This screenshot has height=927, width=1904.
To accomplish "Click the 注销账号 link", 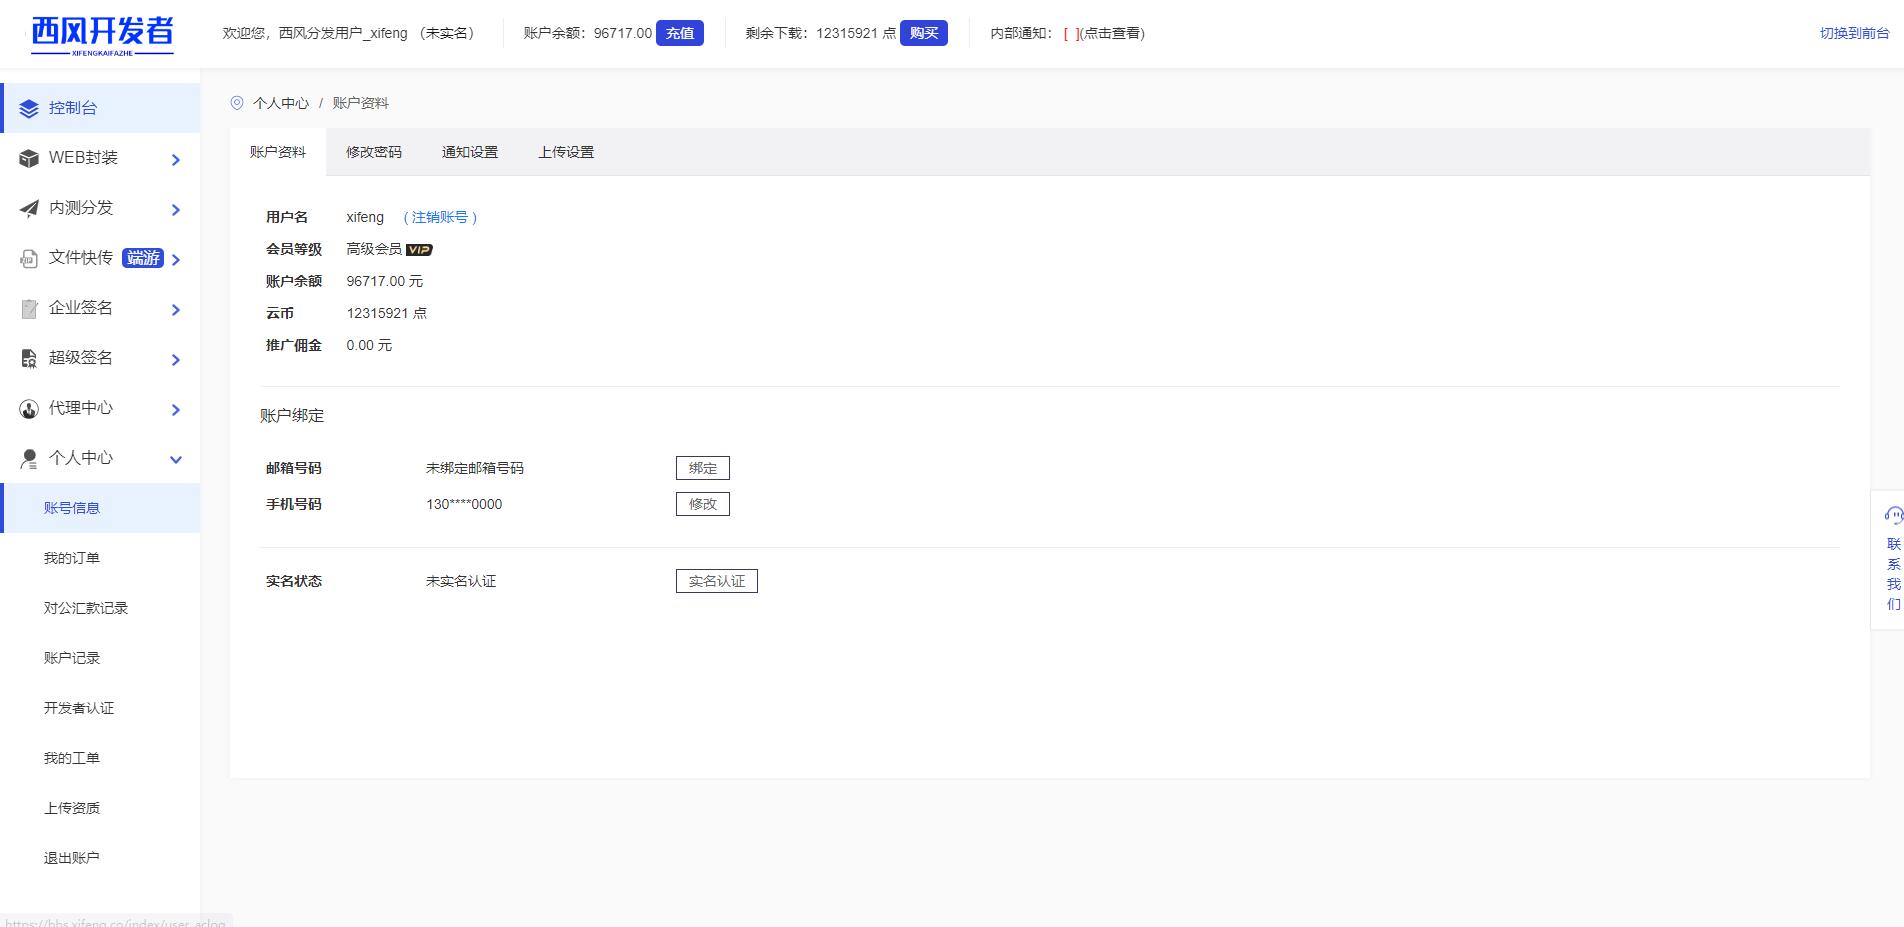I will (440, 217).
